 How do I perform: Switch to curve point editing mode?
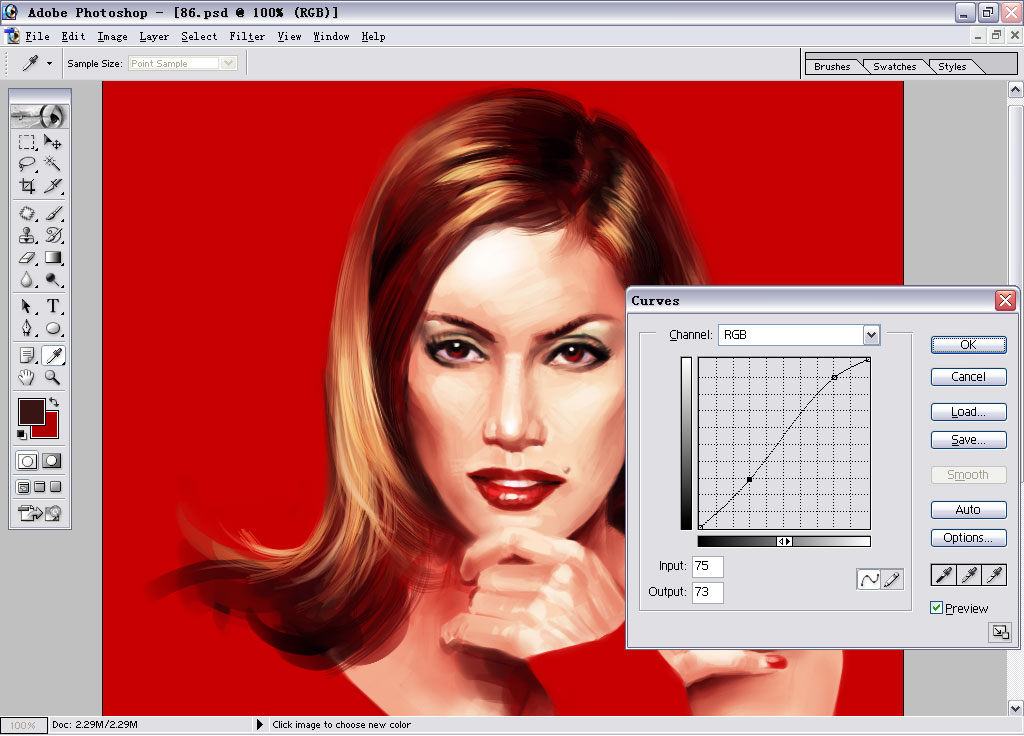[869, 579]
